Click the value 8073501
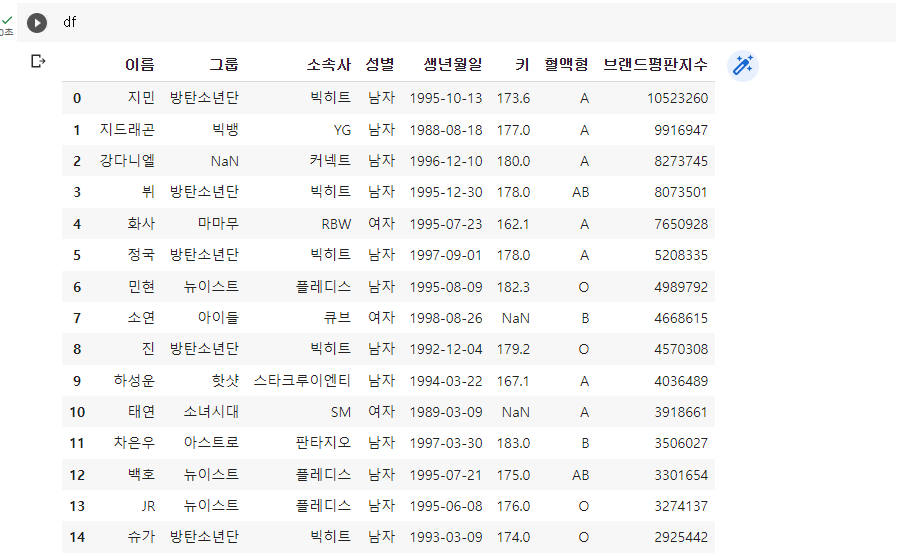Viewport: 902px width, 556px height. pyautogui.click(x=681, y=192)
